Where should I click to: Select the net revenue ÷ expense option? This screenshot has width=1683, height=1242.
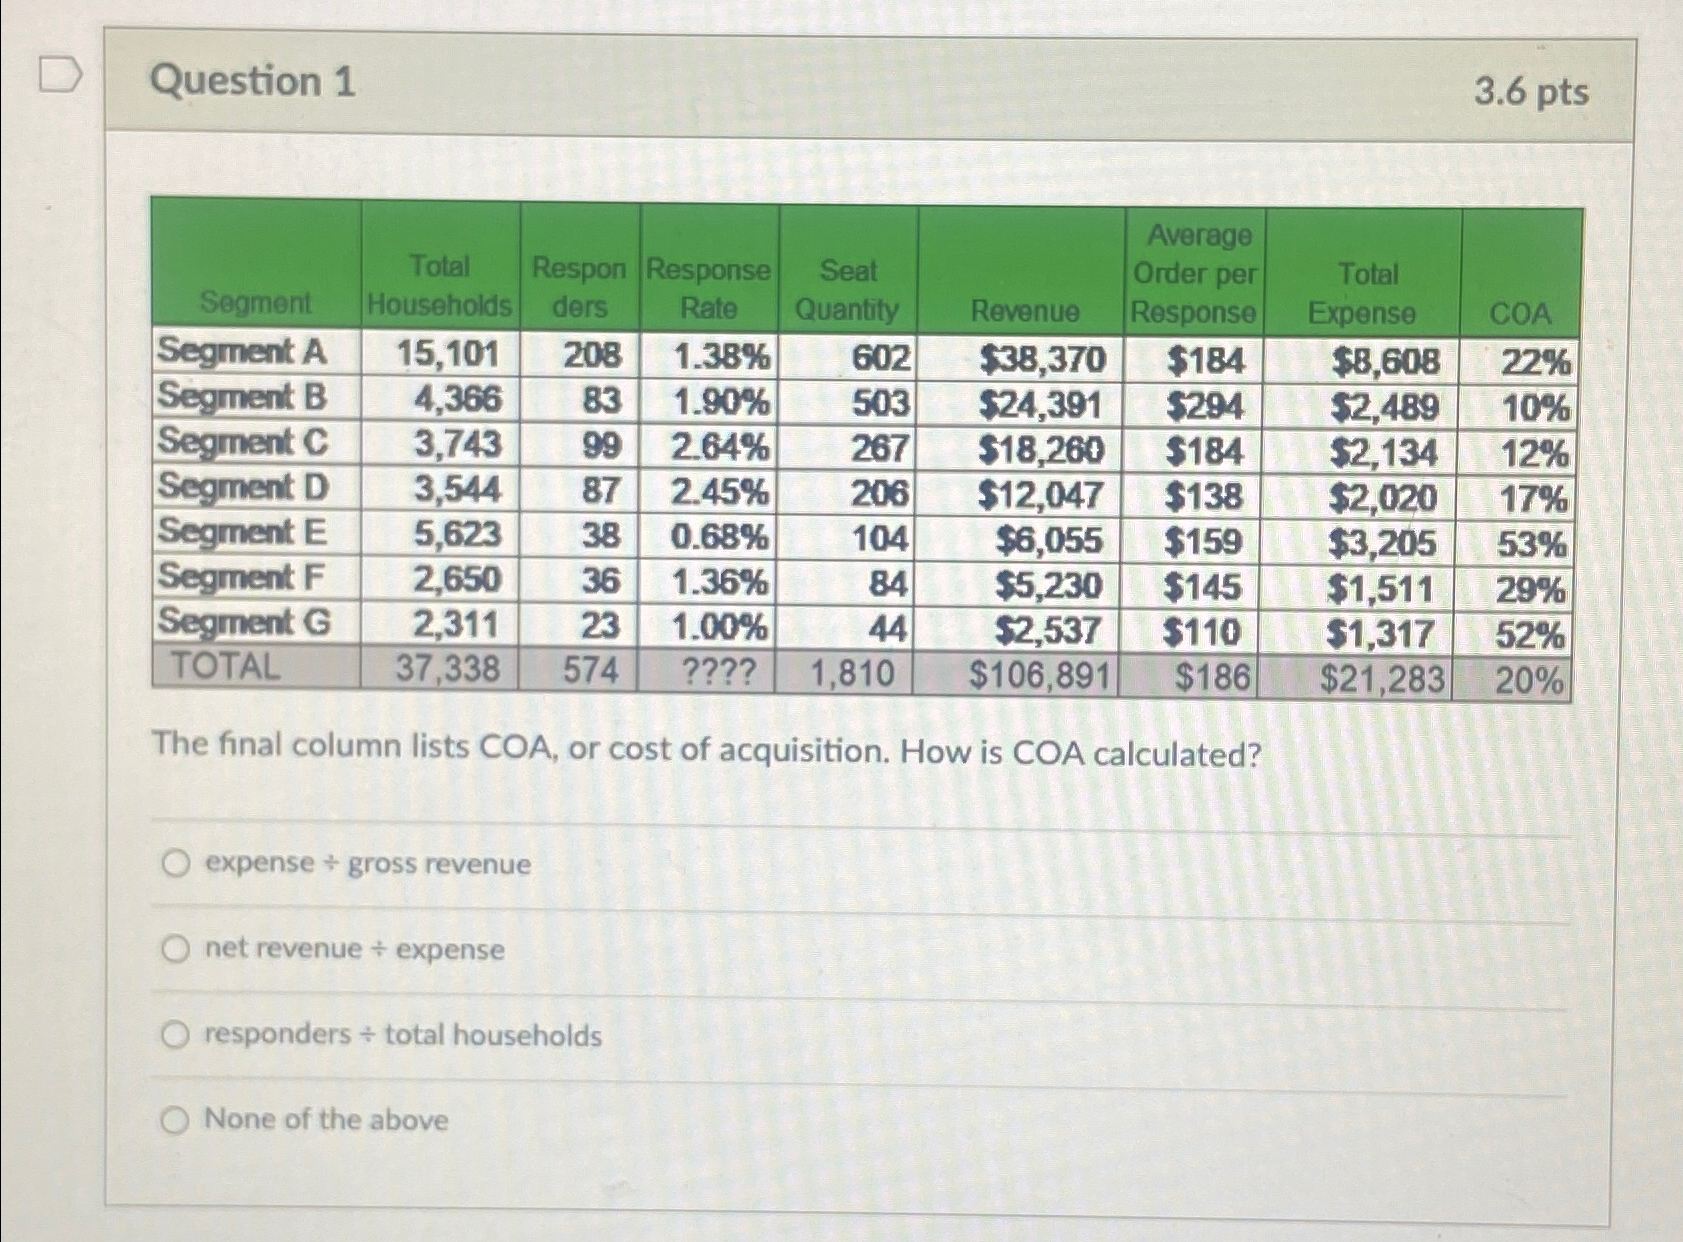[176, 949]
